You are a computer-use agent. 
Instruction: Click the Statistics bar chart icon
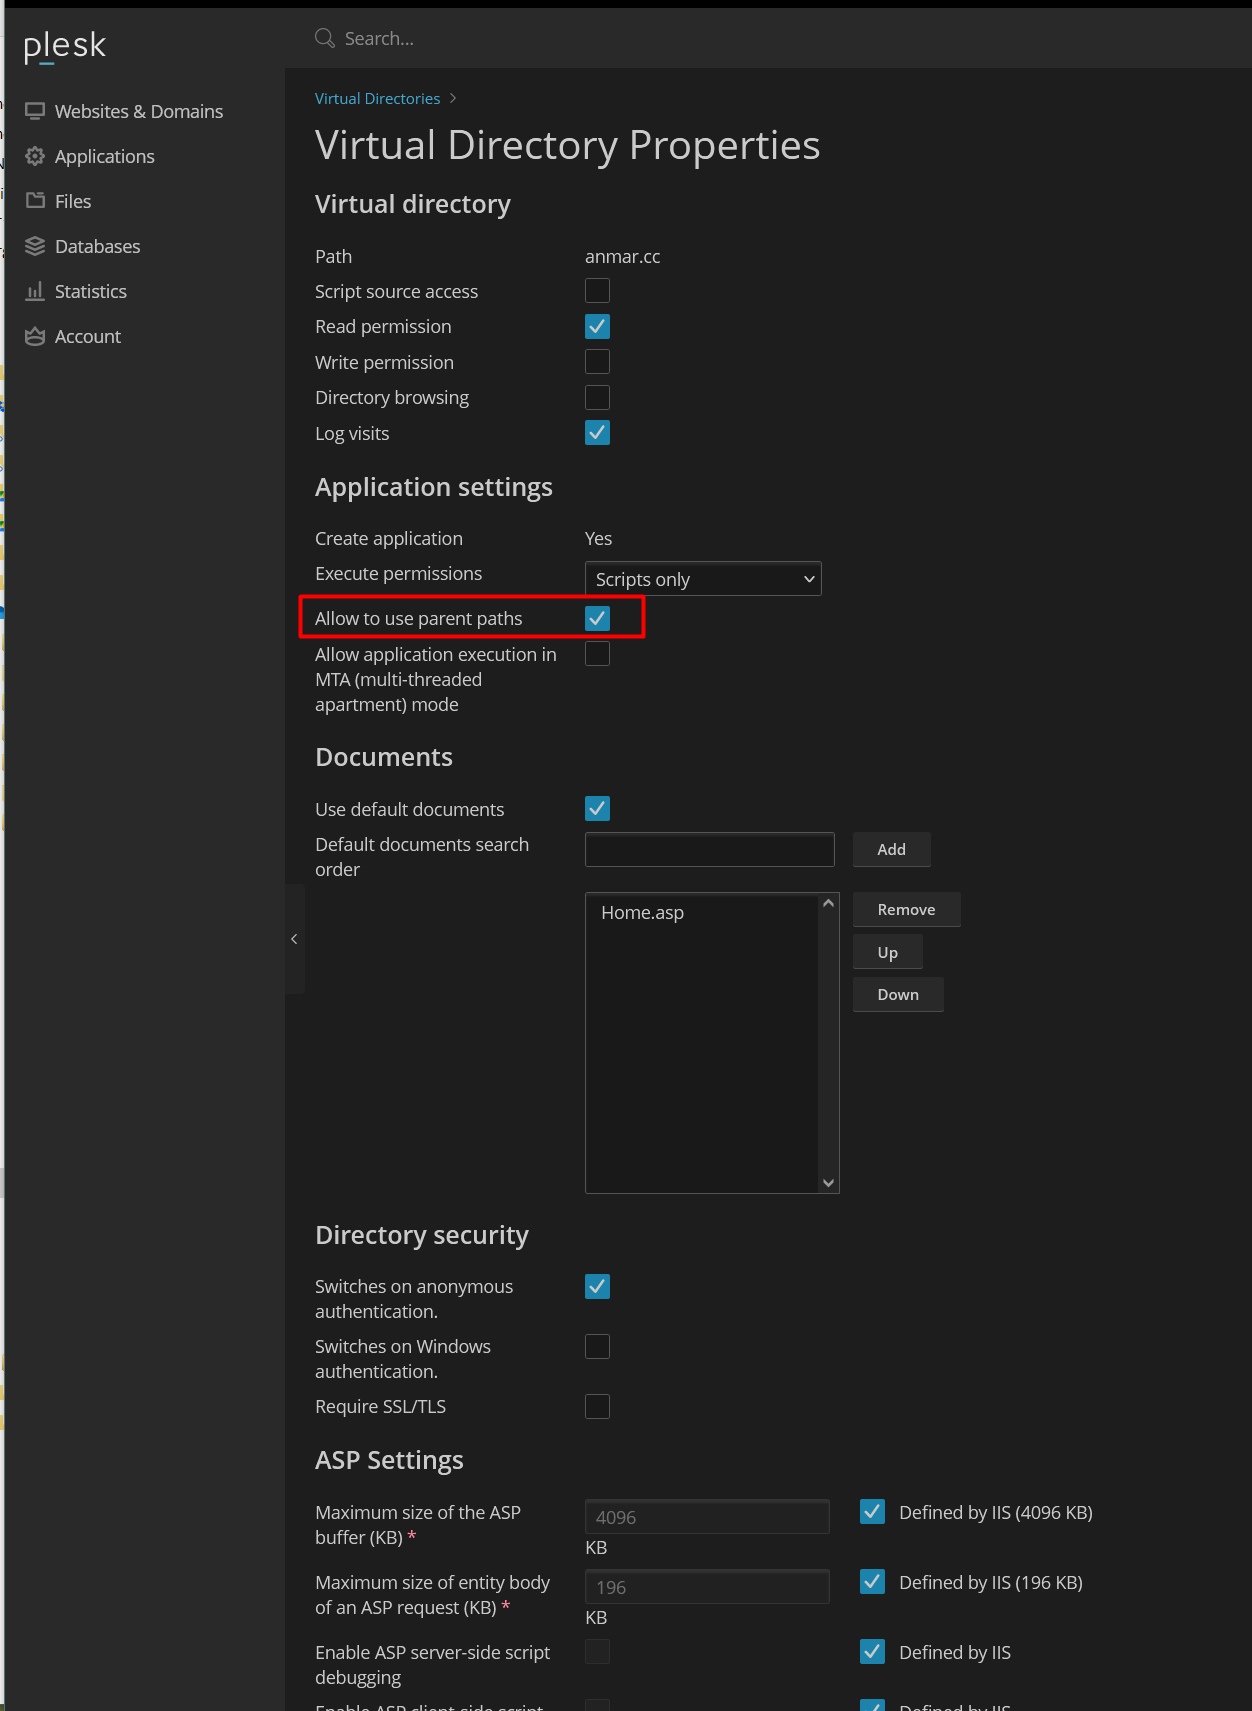pyautogui.click(x=35, y=291)
